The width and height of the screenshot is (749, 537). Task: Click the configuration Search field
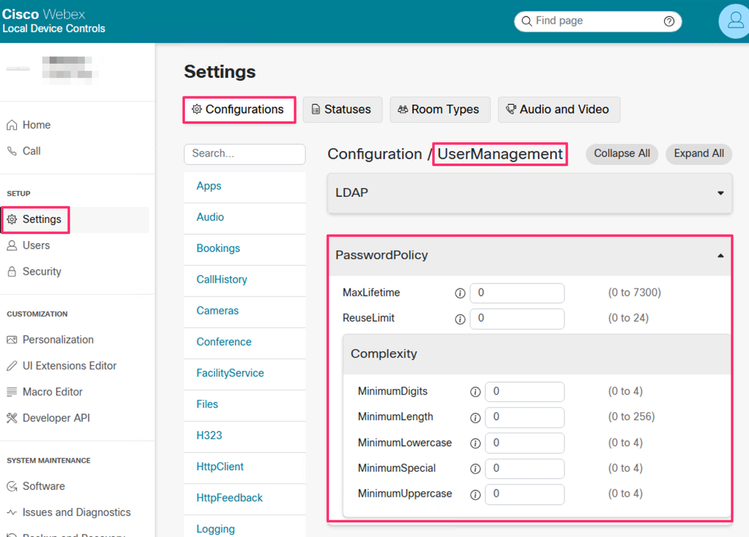pyautogui.click(x=245, y=154)
